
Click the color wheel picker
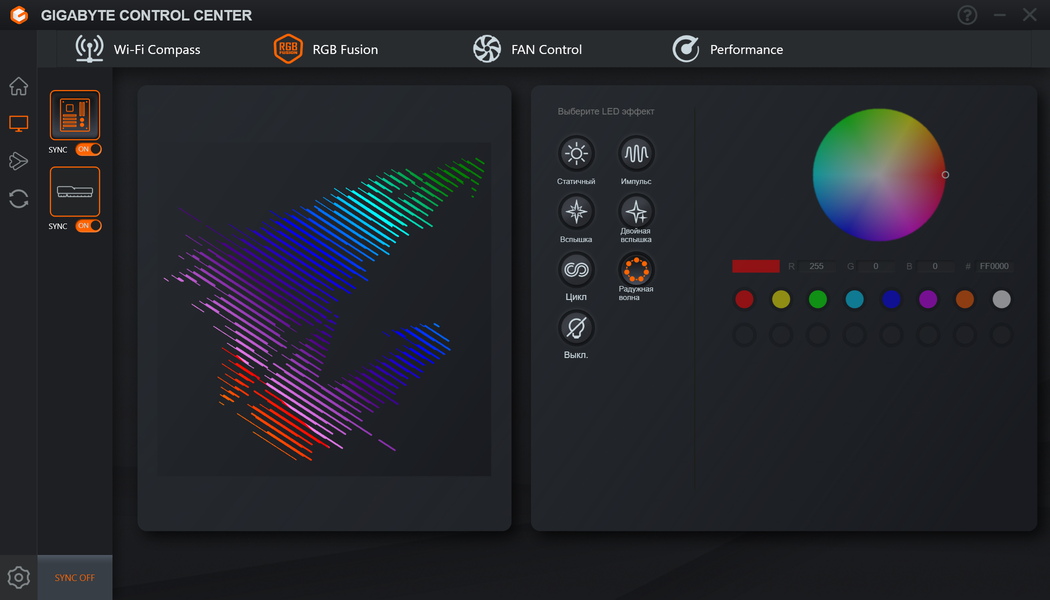pyautogui.click(x=879, y=175)
